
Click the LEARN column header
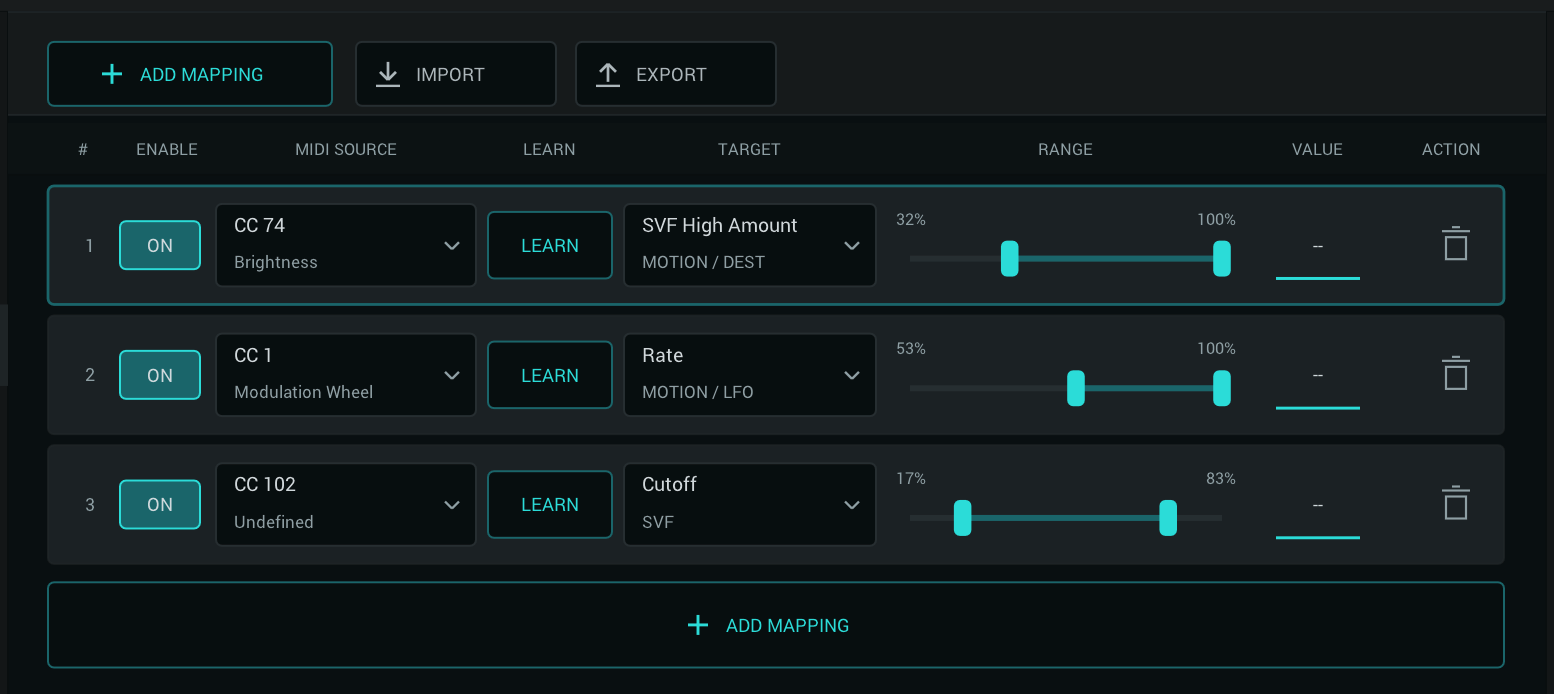[549, 149]
